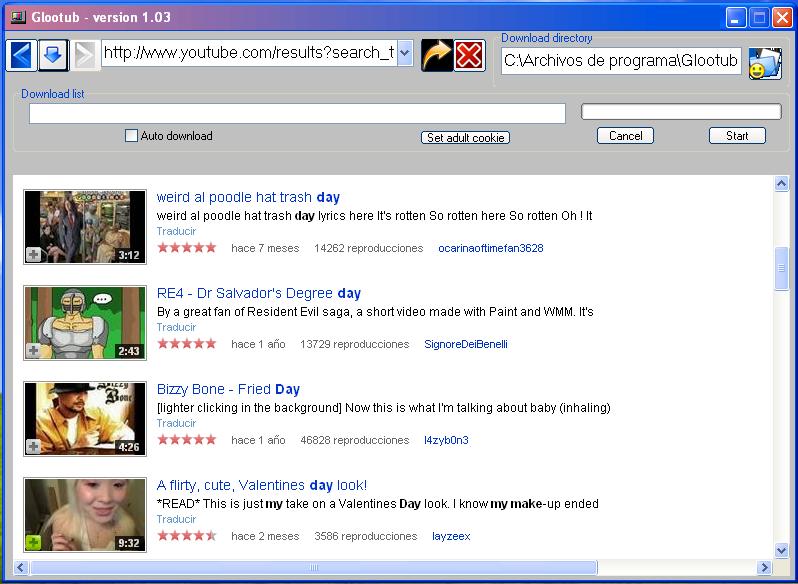Click the YouTube URL address field
Viewport: 798px width, 584px height.
(x=249, y=53)
